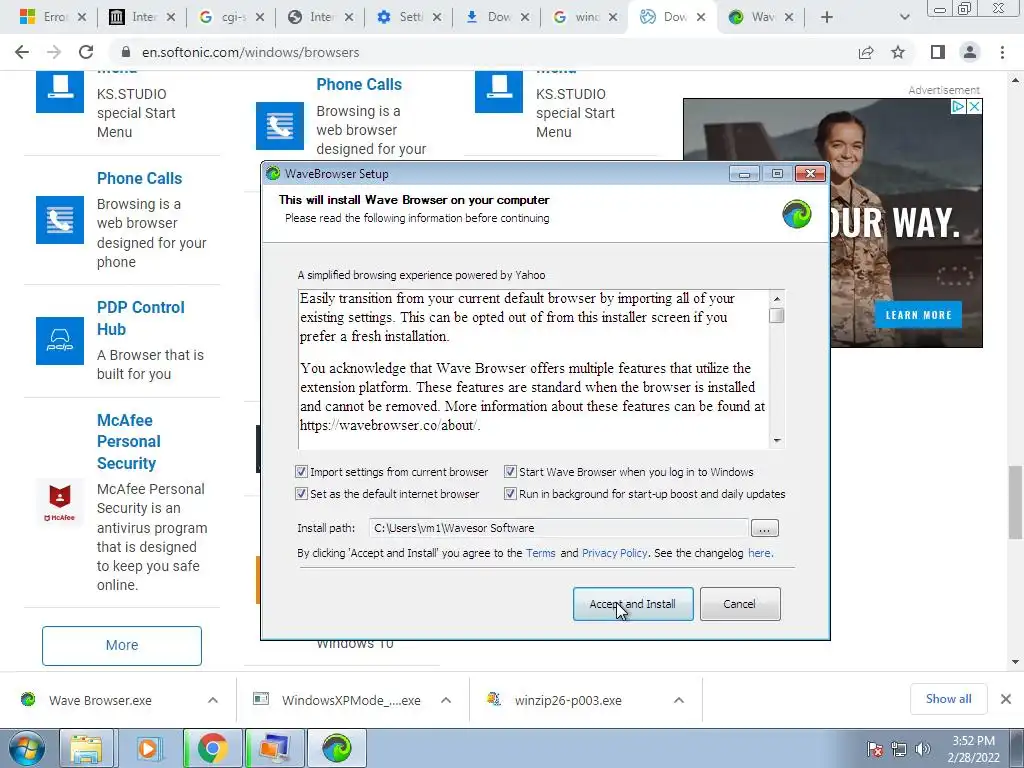Open the Chrome profile avatar
Image resolution: width=1024 pixels, height=768 pixels.
point(970,52)
